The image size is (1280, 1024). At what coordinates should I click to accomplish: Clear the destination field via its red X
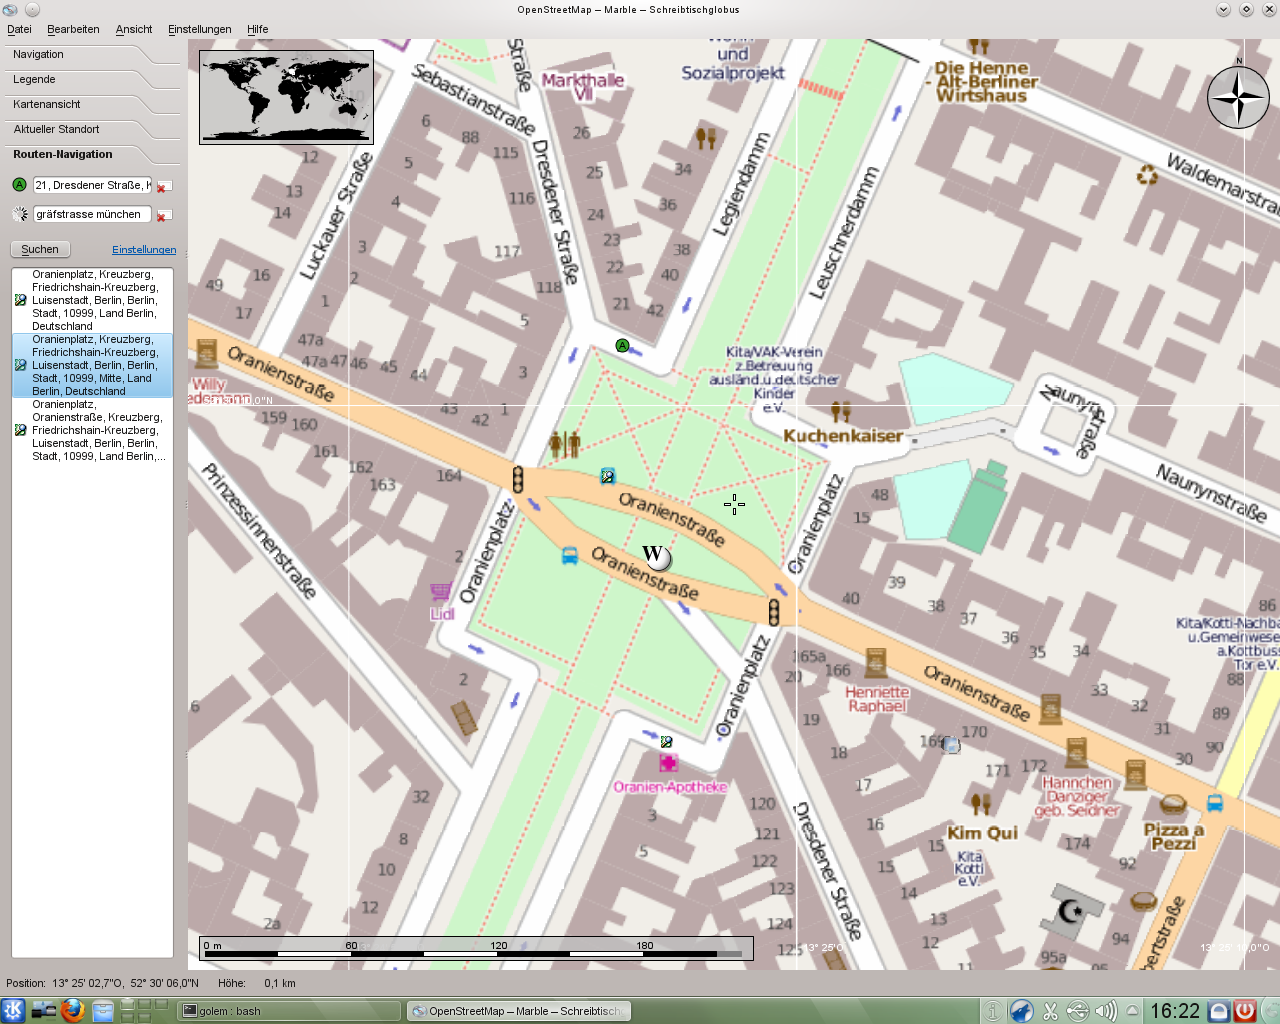pyautogui.click(x=164, y=214)
